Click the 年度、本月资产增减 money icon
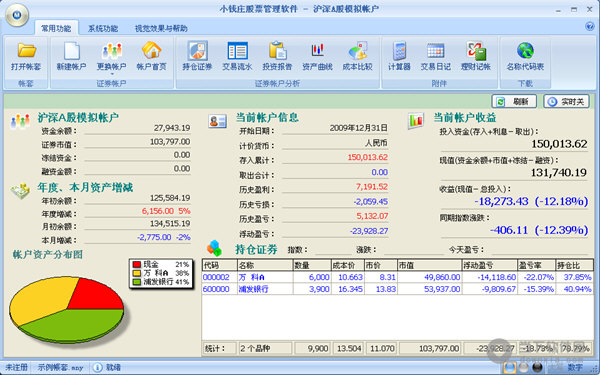The image size is (600, 375). (20, 191)
